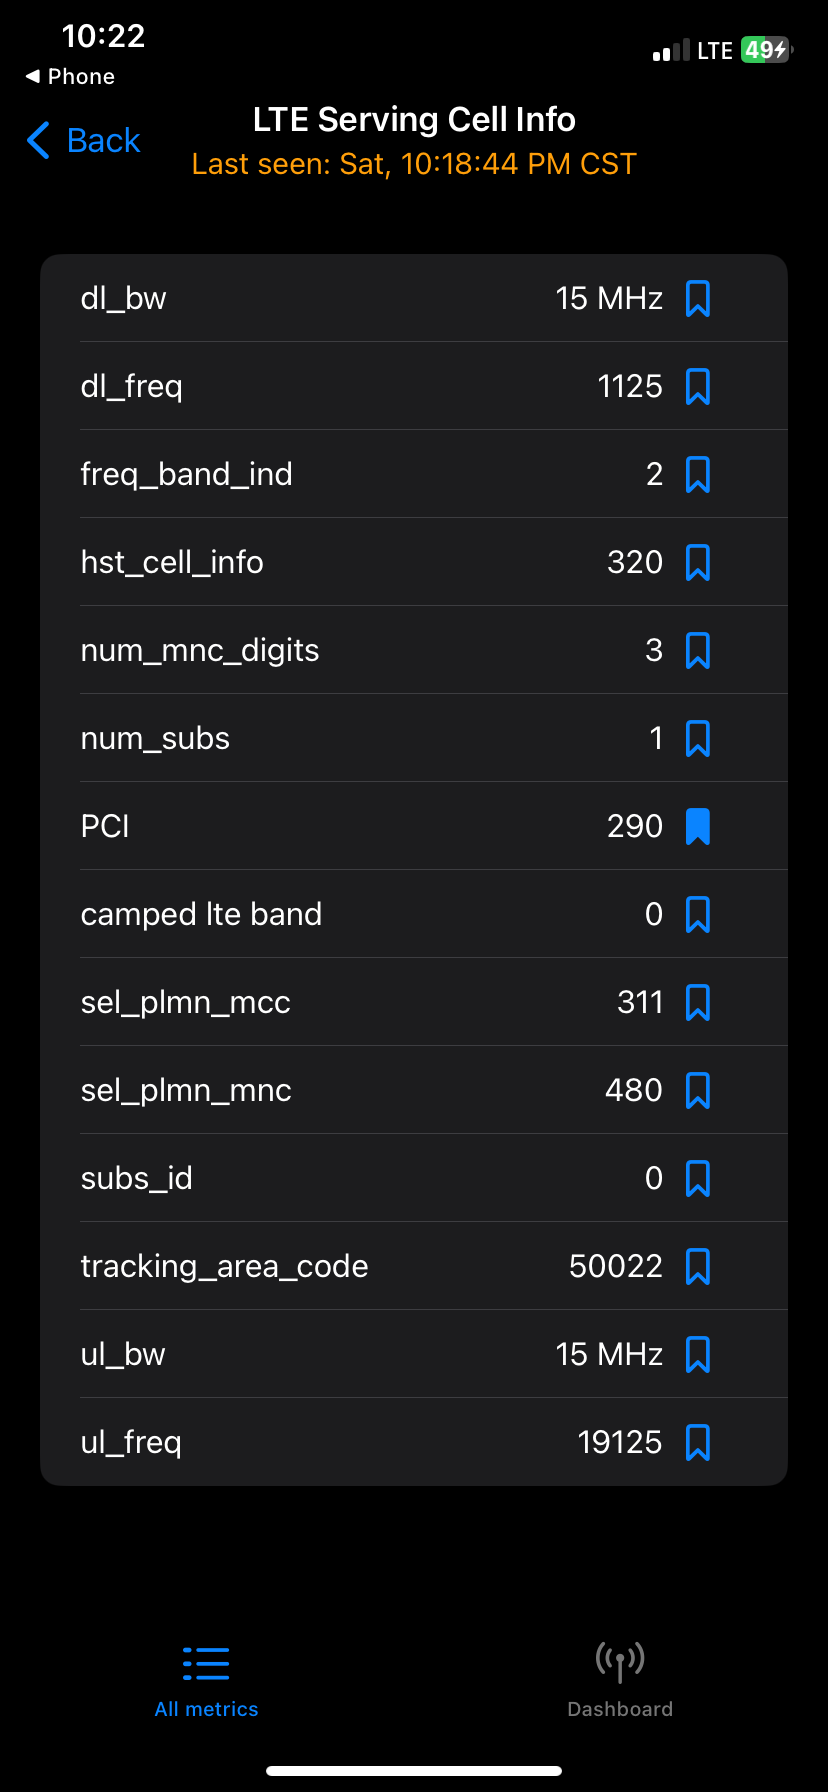The height and width of the screenshot is (1792, 828).
Task: Remove the filled PCI bookmark
Action: tap(697, 827)
